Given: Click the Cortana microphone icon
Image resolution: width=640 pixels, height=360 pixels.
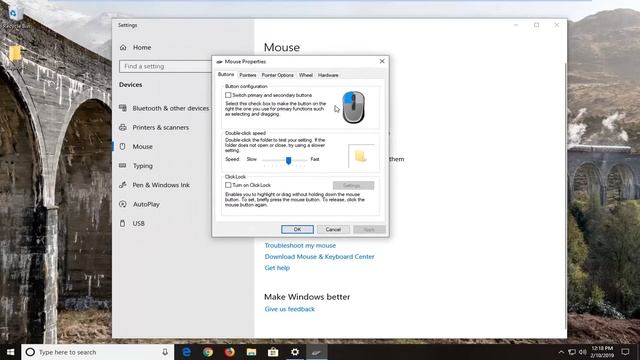Looking at the screenshot, I should (165, 352).
